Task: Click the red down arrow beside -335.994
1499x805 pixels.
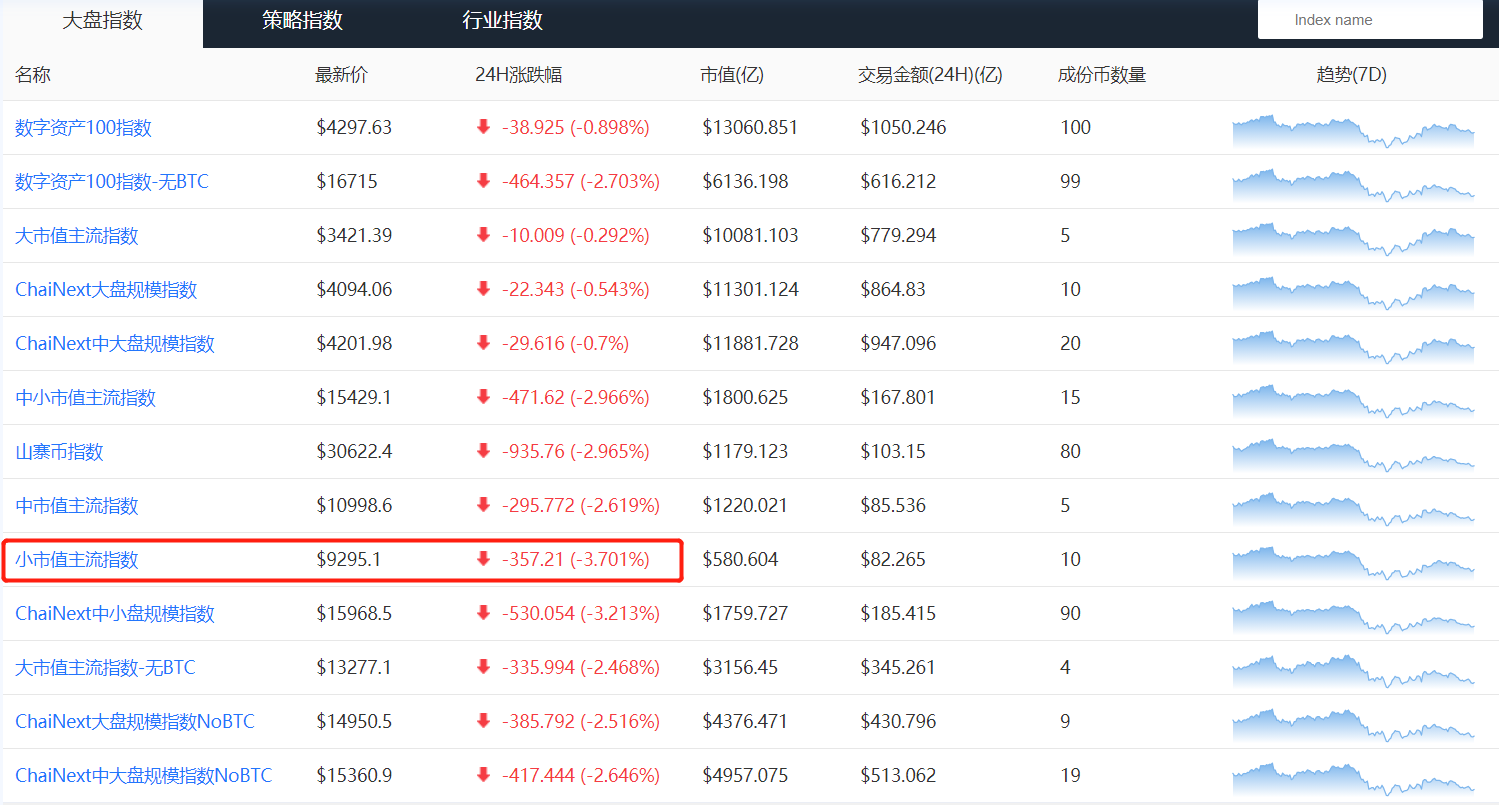Action: pos(484,667)
